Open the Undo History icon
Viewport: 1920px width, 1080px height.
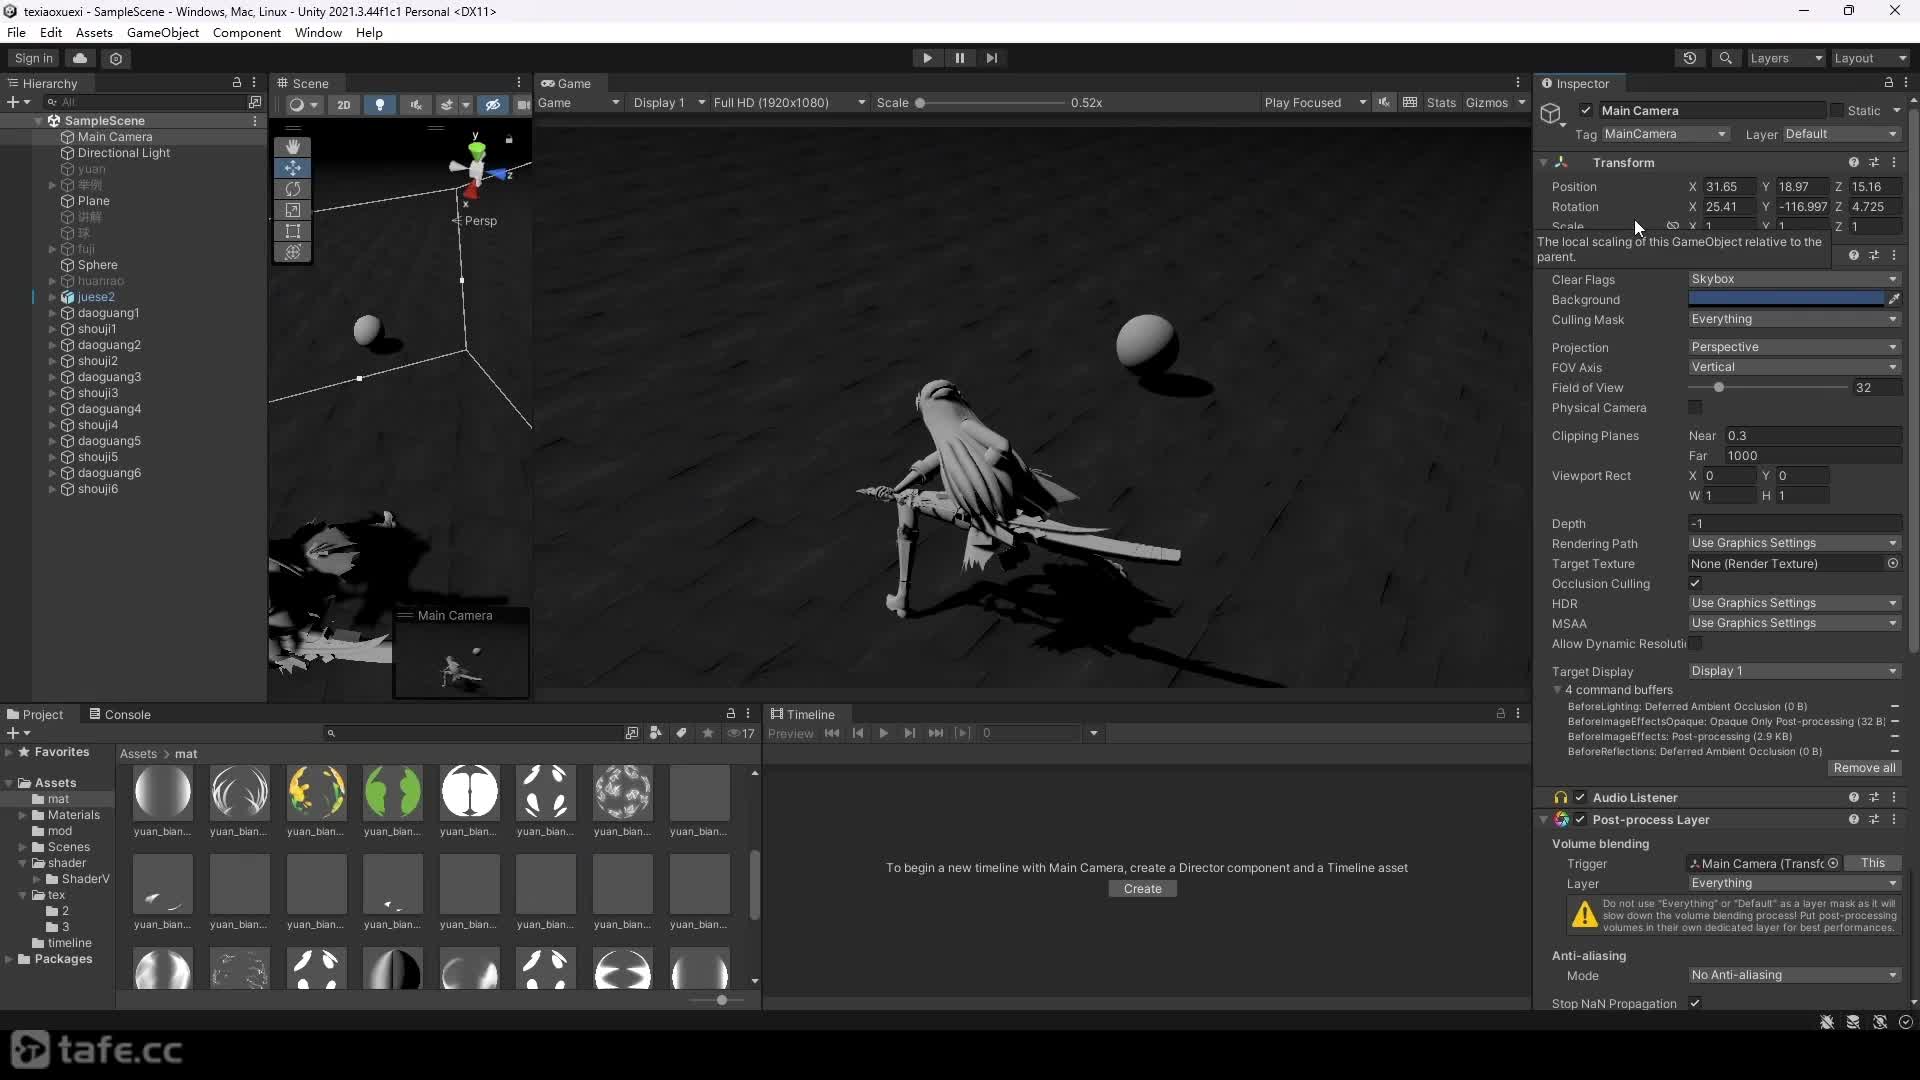point(1690,58)
